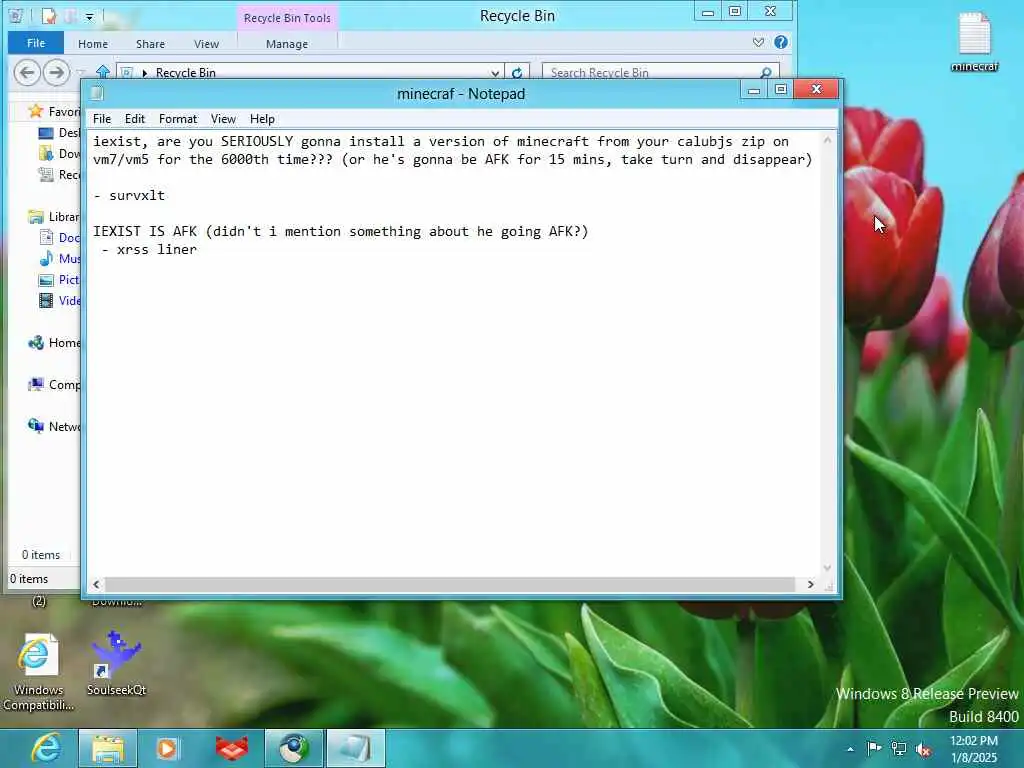Screen dimensions: 1024x768
Task: Close the minecraf Notepad window
Action: point(816,89)
